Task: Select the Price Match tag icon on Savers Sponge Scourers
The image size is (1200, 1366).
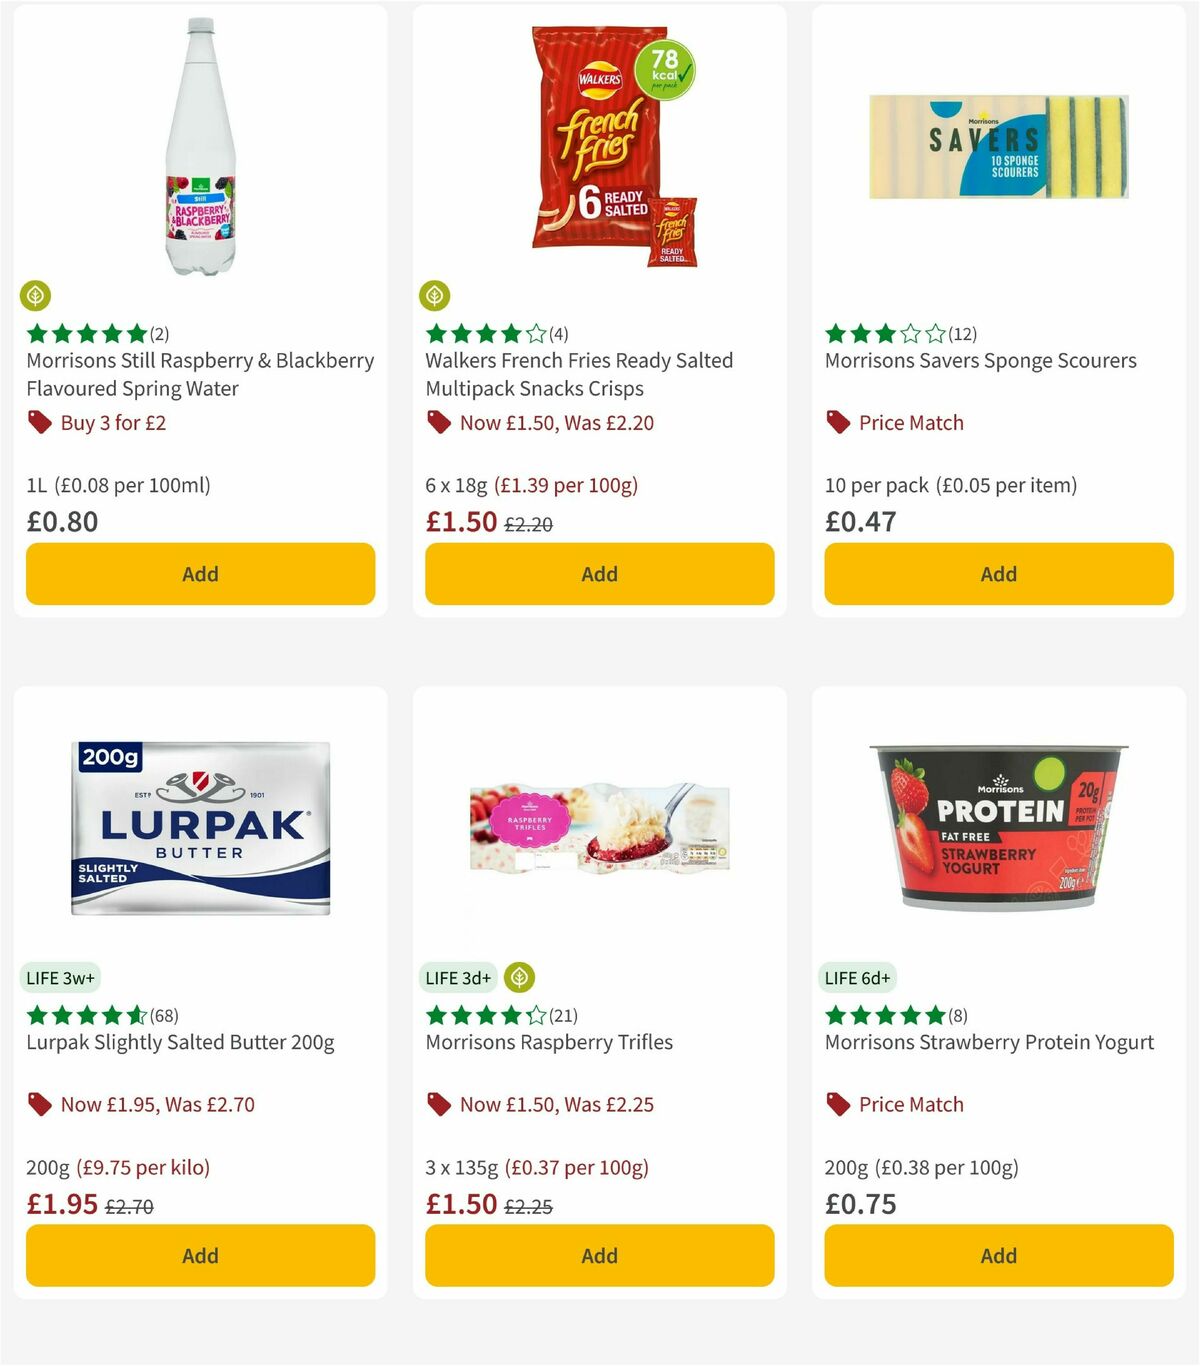Action: [838, 423]
